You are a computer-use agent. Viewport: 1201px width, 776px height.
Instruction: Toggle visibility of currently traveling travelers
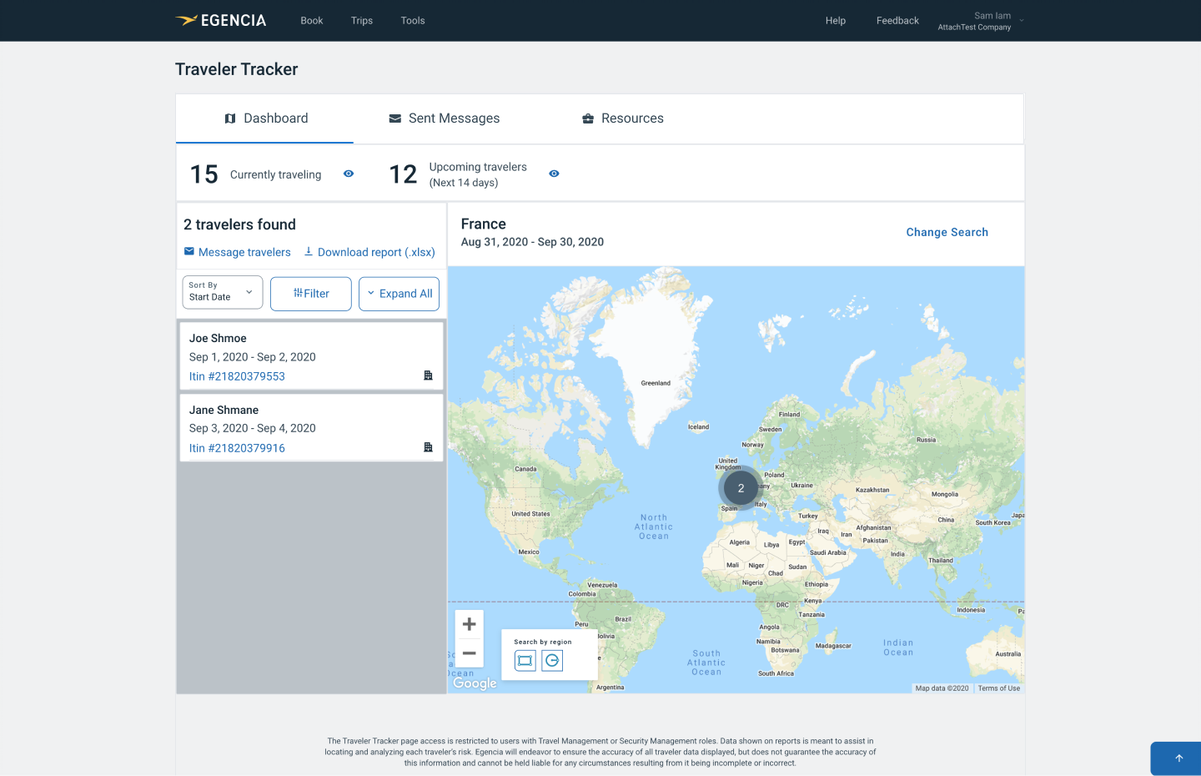coord(349,174)
